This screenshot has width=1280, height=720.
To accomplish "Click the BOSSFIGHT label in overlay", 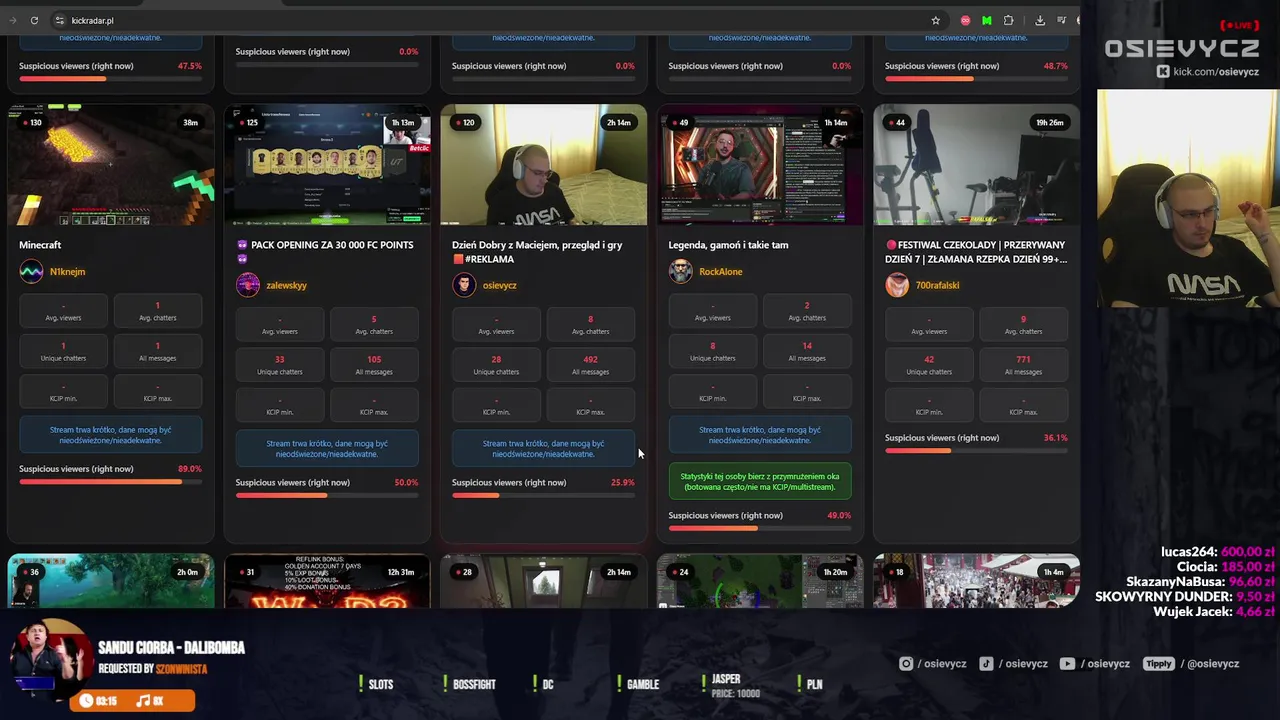I will (x=474, y=685).
